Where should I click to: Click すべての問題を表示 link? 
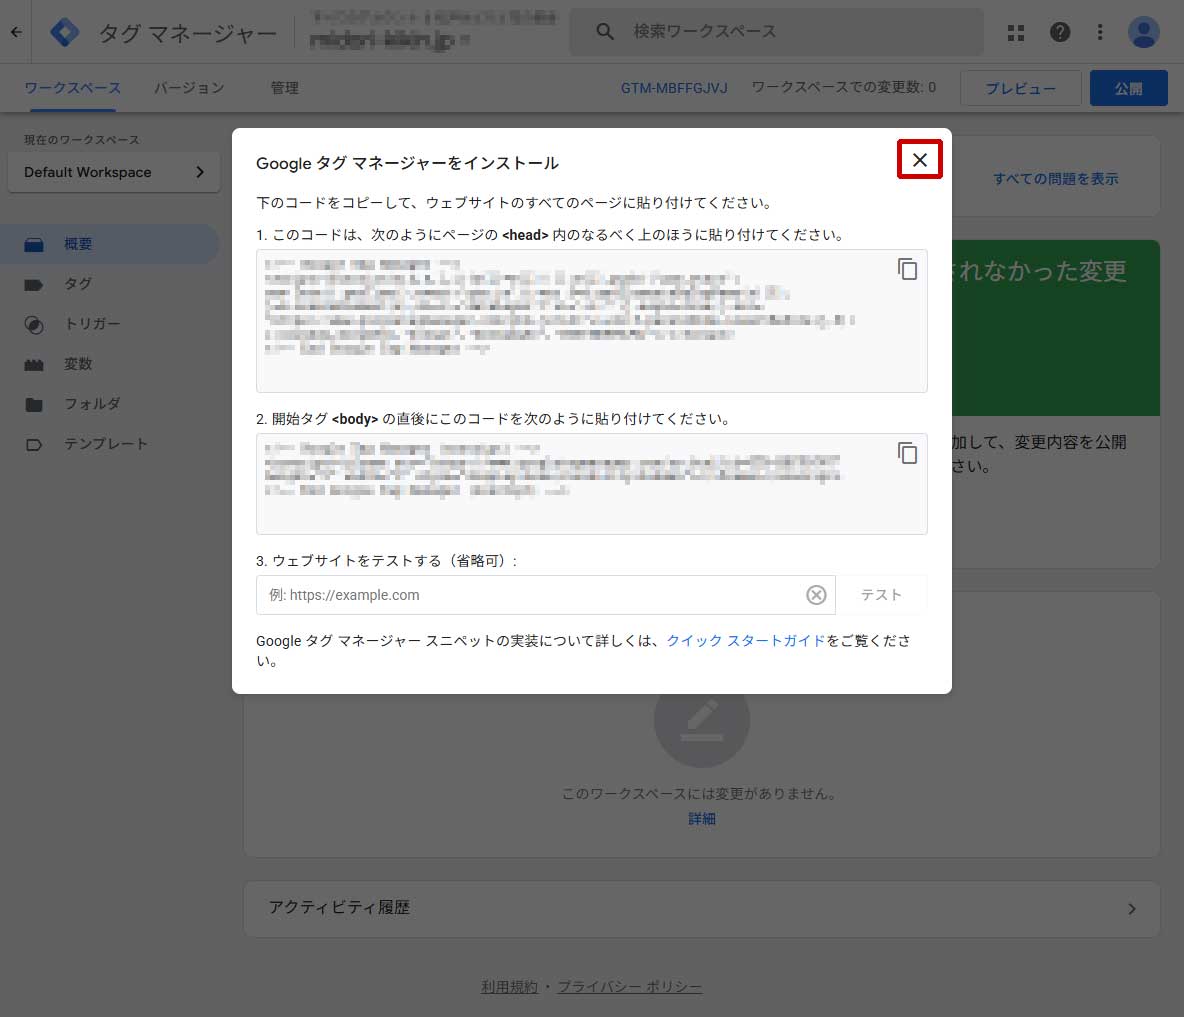pos(1056,179)
